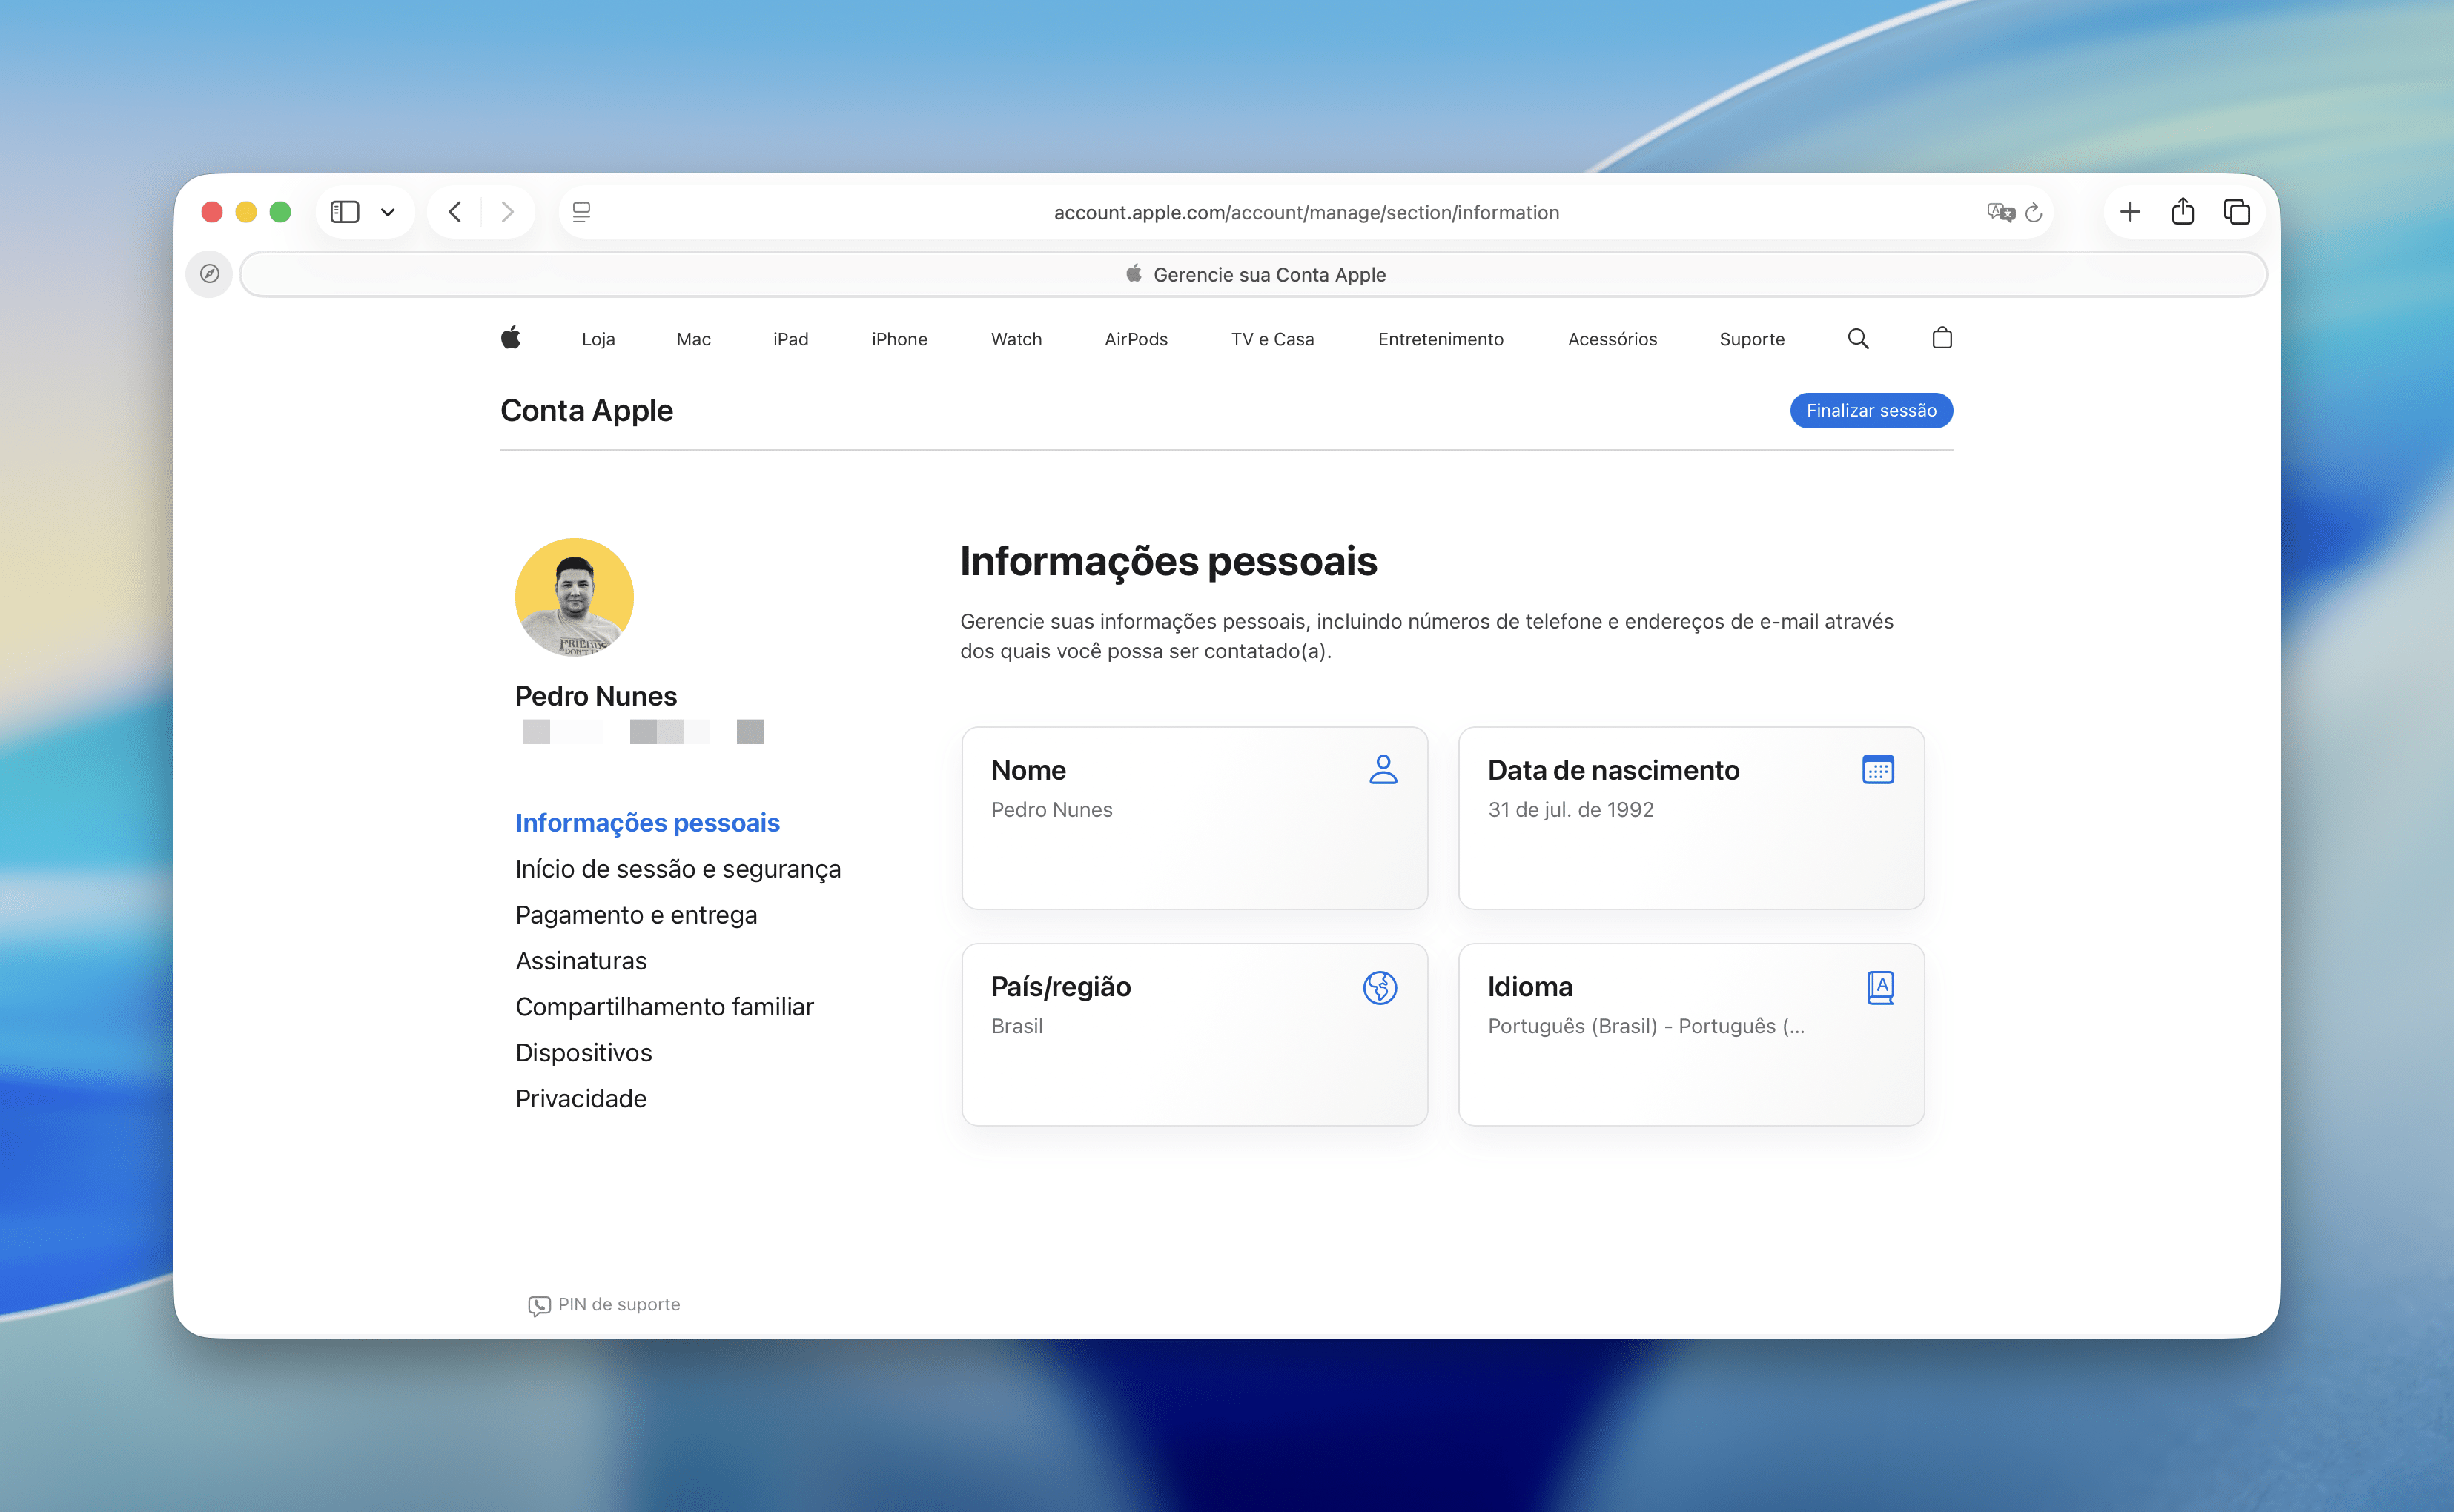Image resolution: width=2454 pixels, height=1512 pixels.
Task: Toggle the Safari sidebar
Action: coord(345,212)
